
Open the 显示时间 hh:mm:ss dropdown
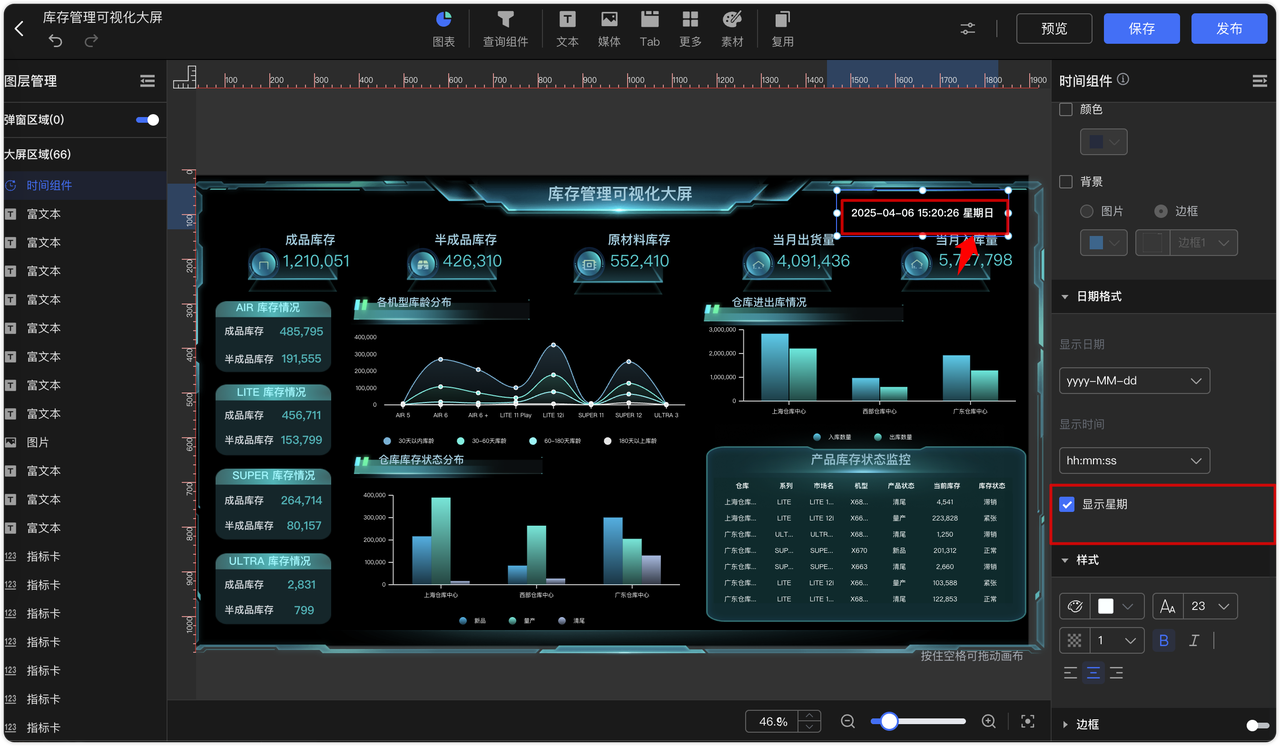pos(1135,461)
